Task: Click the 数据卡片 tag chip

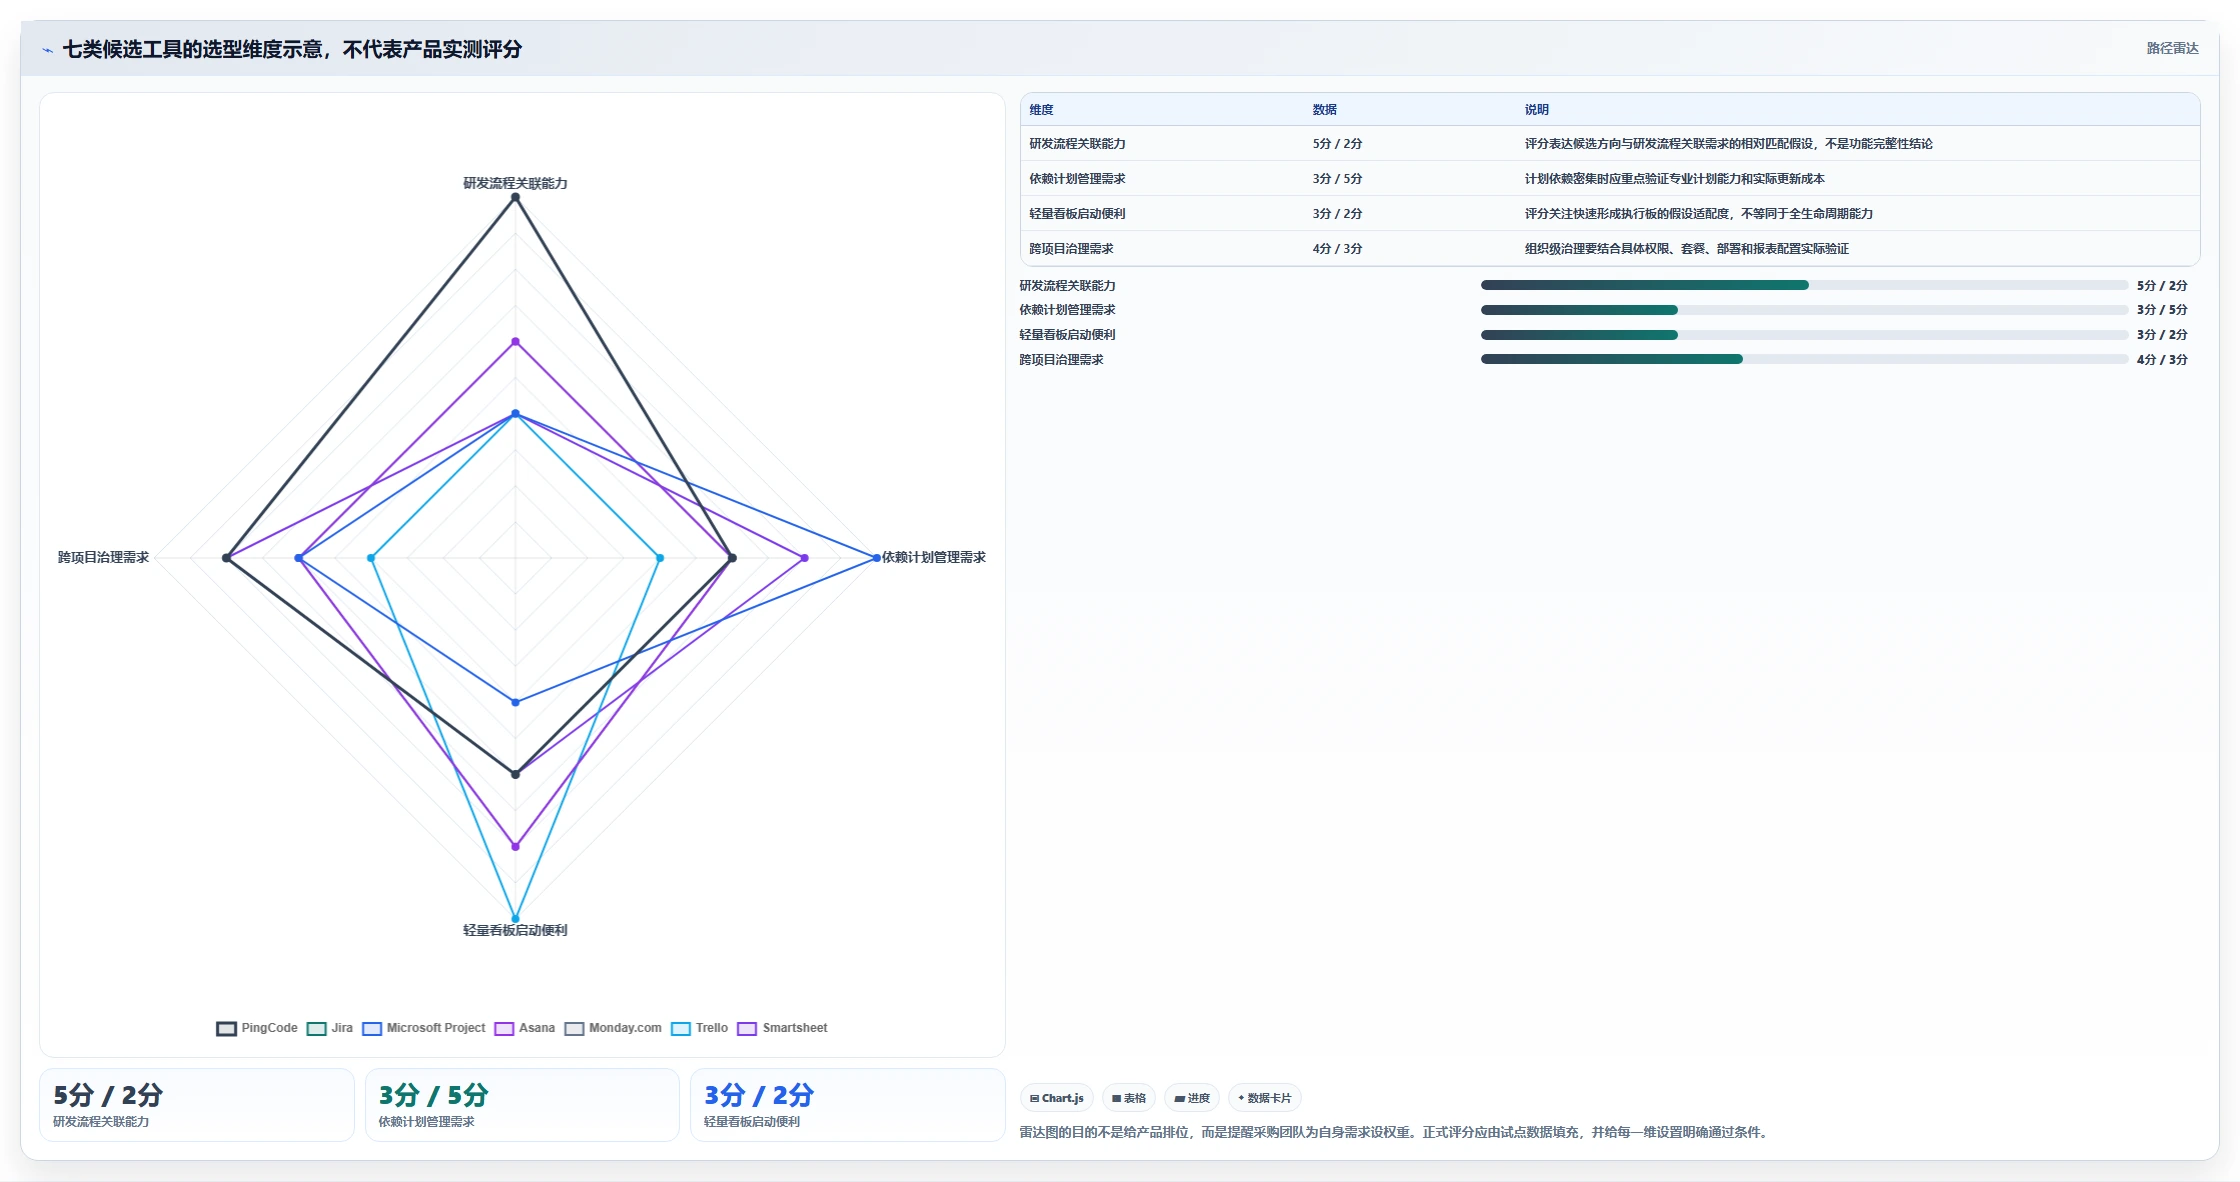Action: pyautogui.click(x=1265, y=1098)
